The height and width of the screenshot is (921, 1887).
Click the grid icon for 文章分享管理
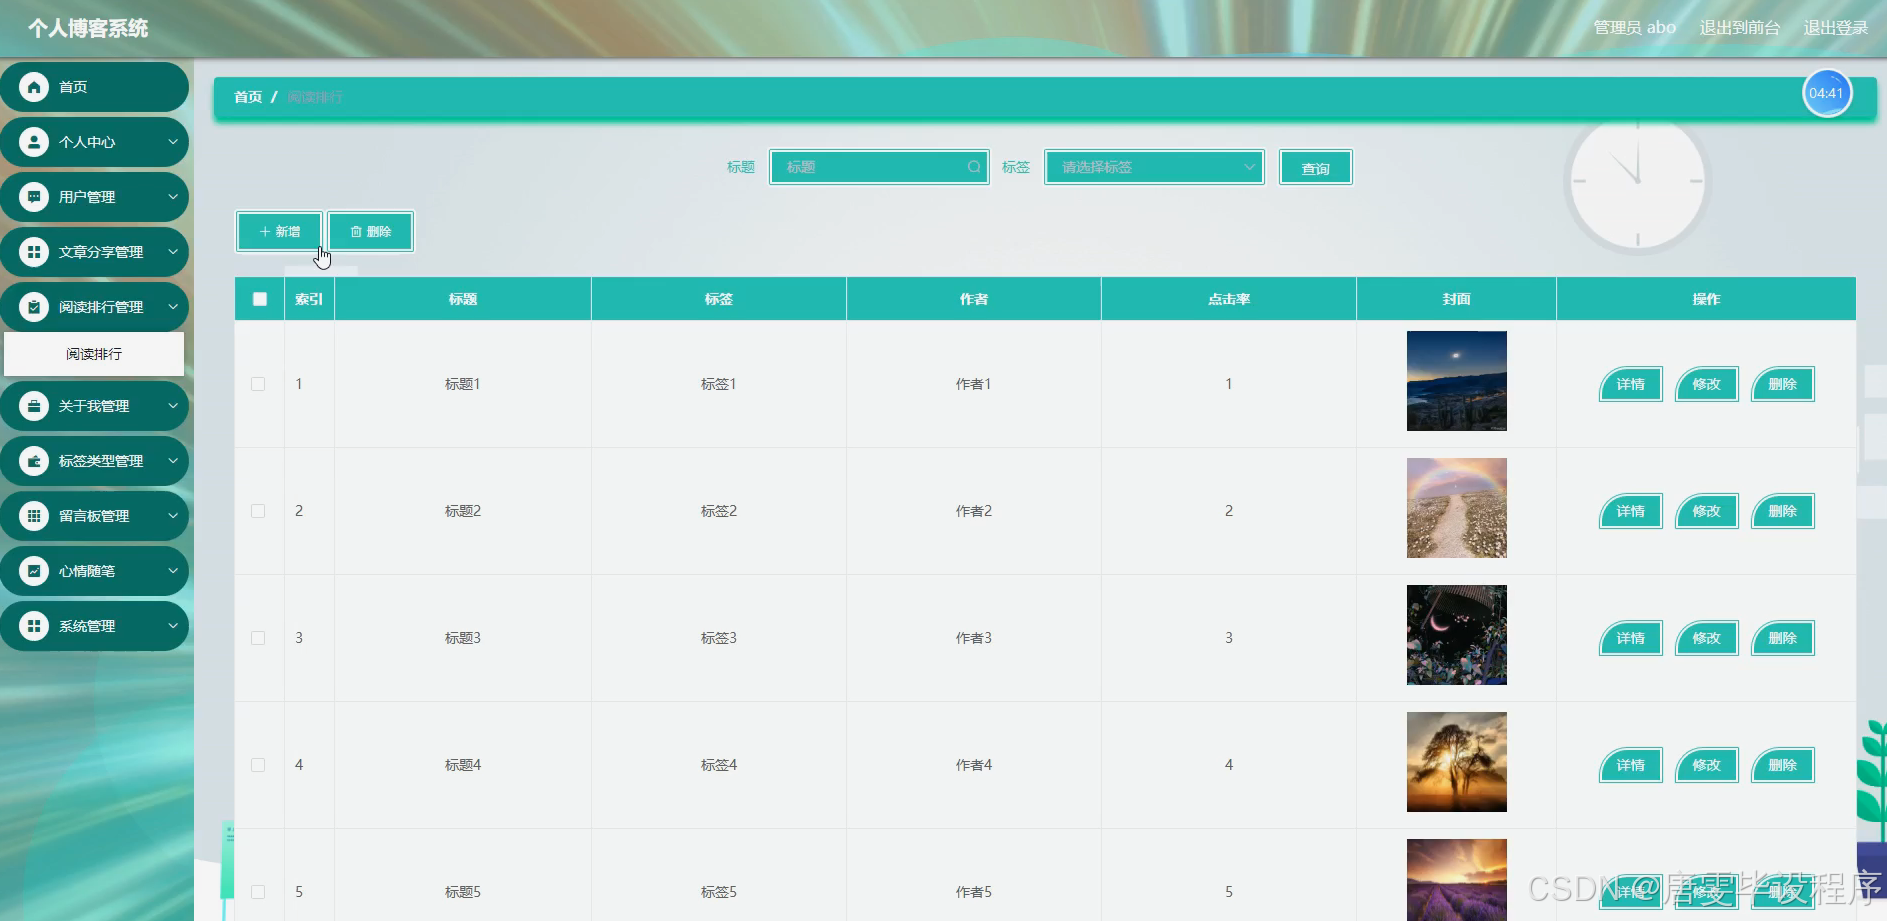point(34,252)
